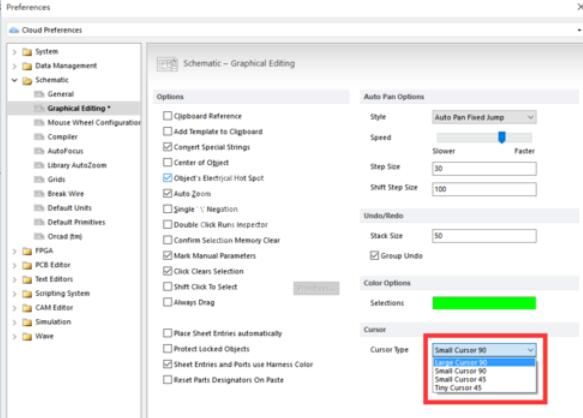The image size is (583, 418).
Task: Click the Wave folder icon
Action: [x=27, y=337]
